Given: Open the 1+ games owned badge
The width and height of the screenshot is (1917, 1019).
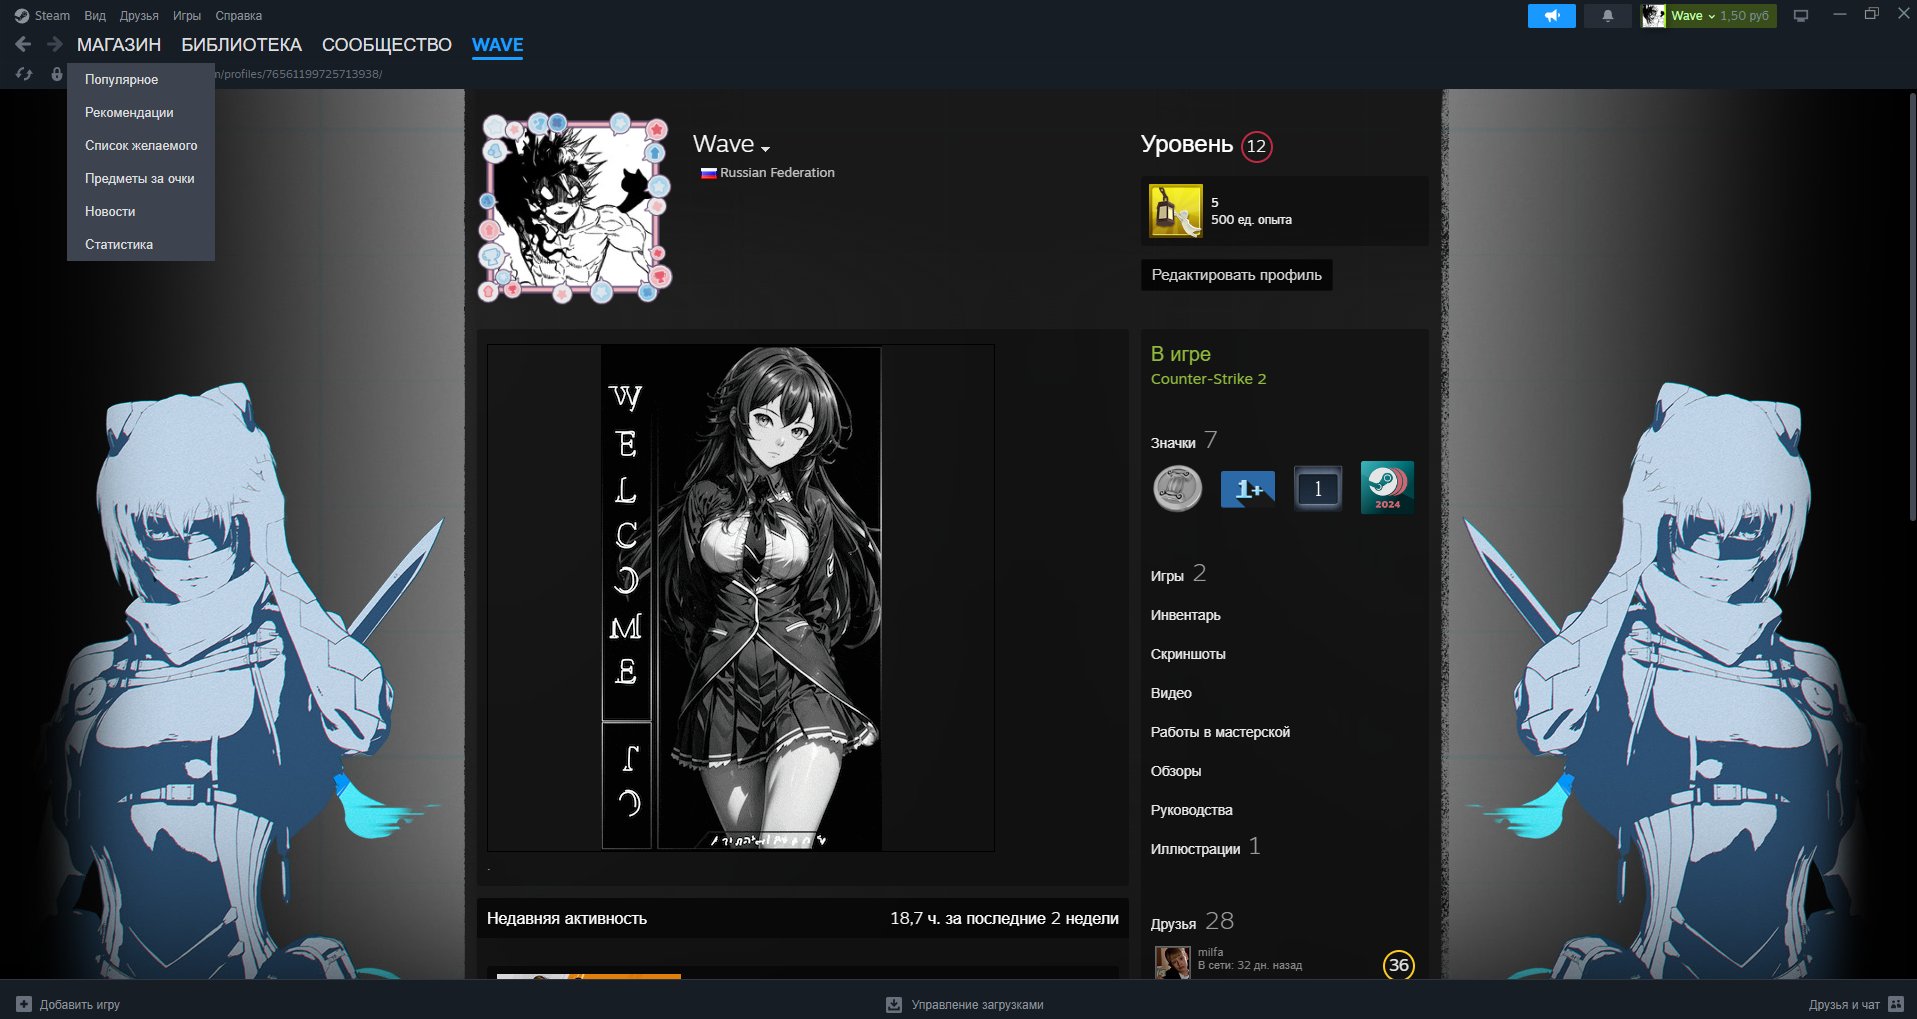Looking at the screenshot, I should (1247, 489).
